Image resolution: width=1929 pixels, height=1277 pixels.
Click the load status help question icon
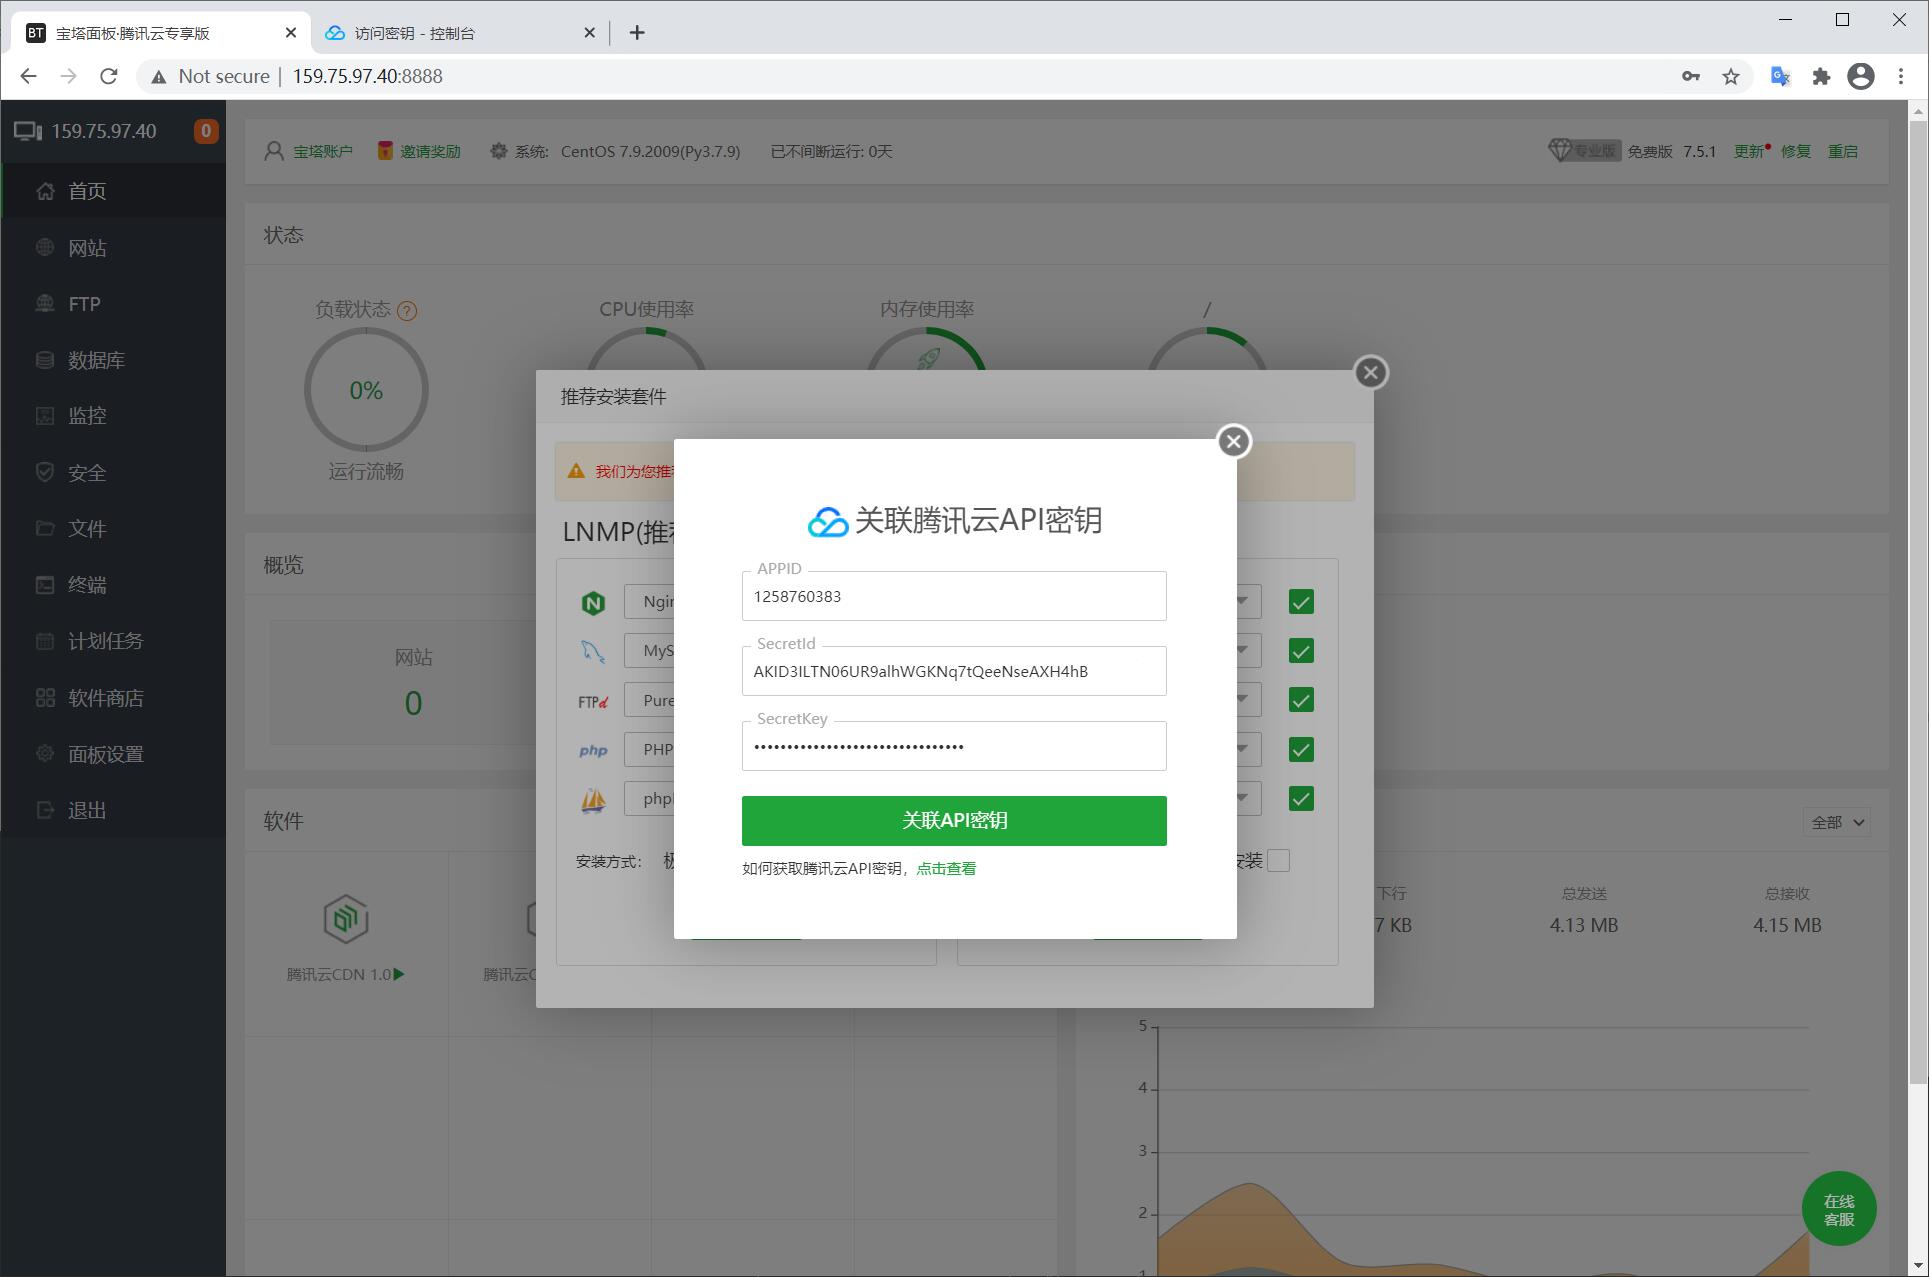(x=407, y=311)
